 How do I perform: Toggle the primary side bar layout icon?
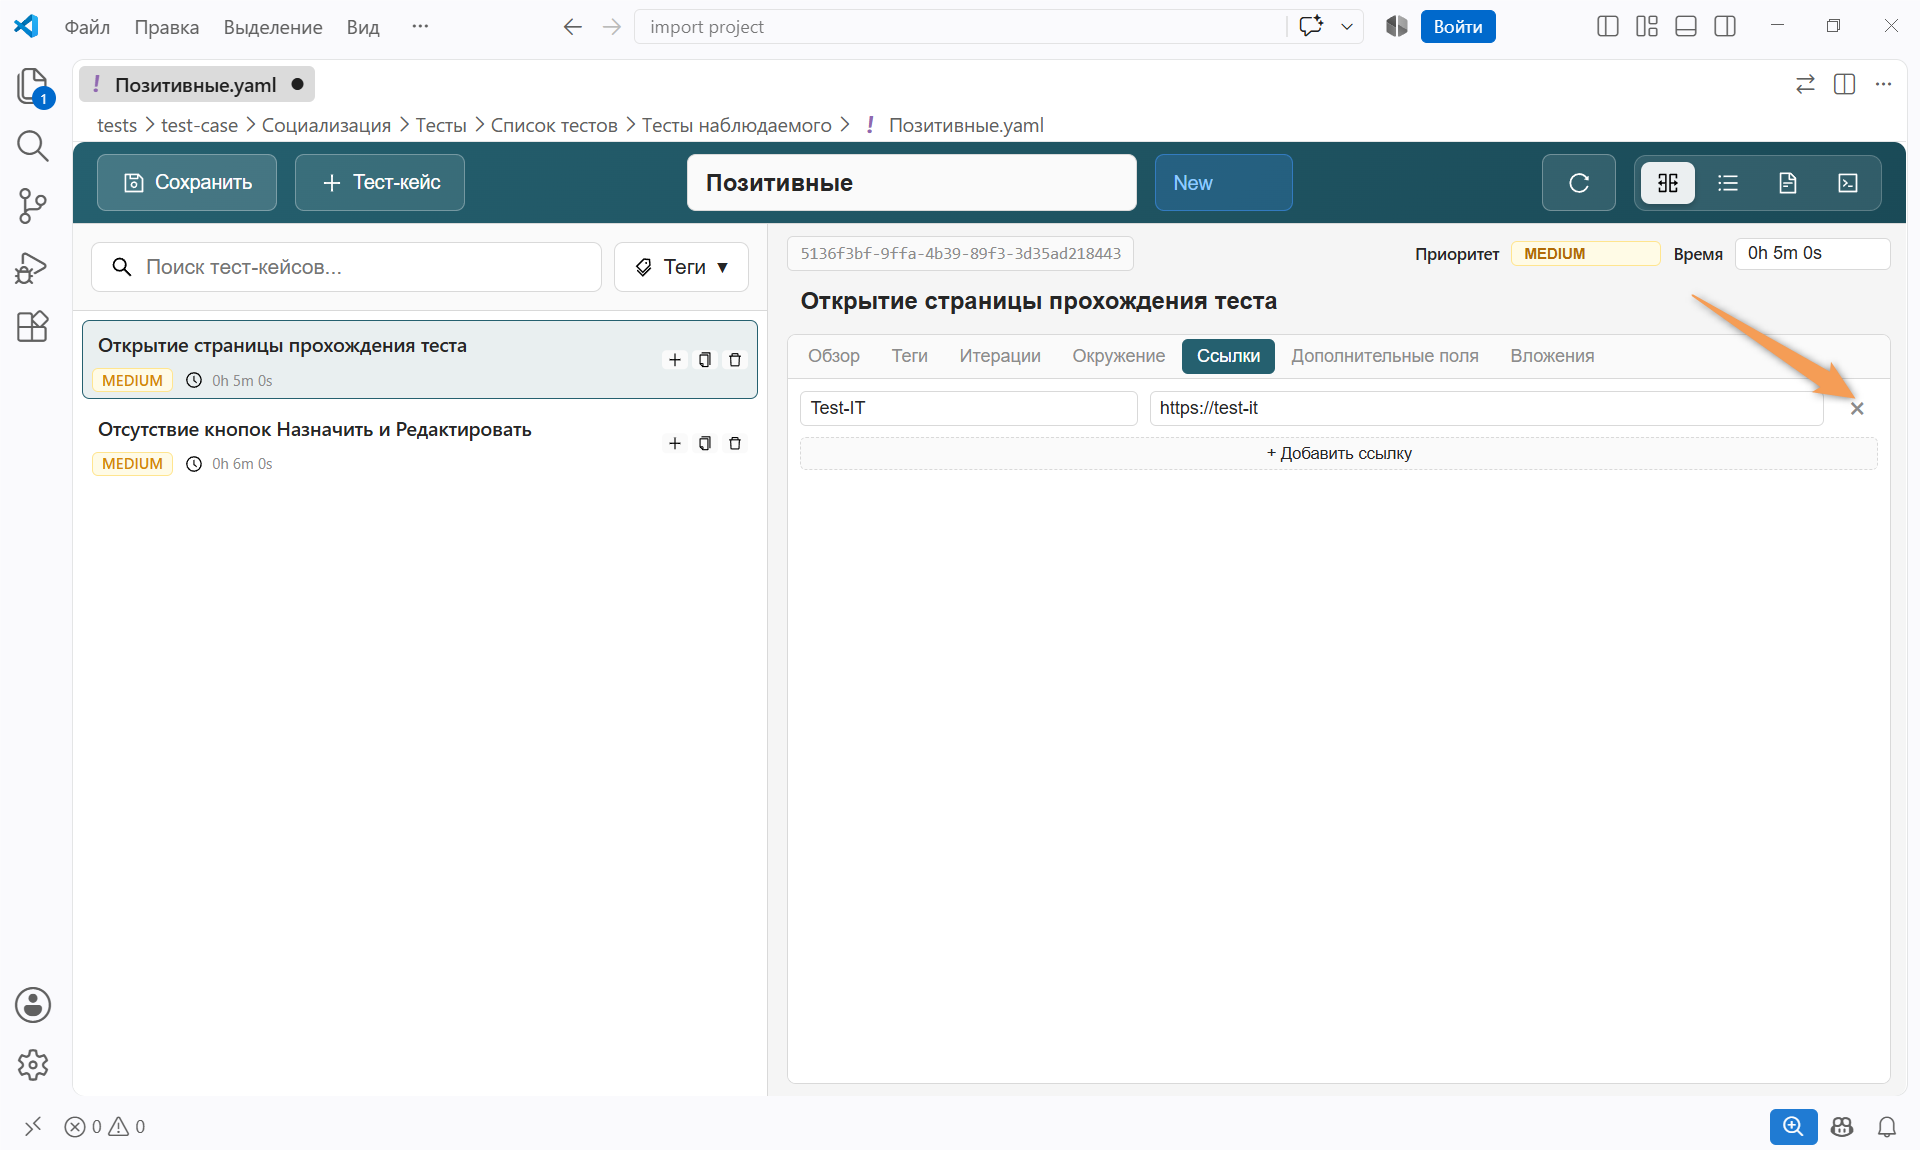click(x=1608, y=27)
